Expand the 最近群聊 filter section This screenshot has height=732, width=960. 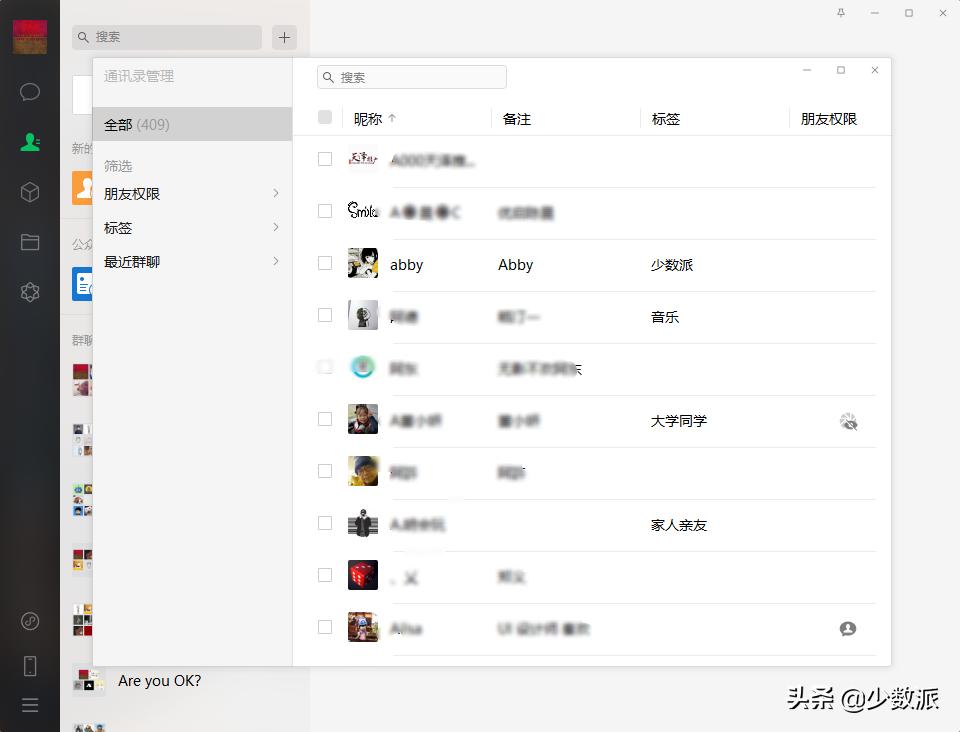pyautogui.click(x=190, y=261)
